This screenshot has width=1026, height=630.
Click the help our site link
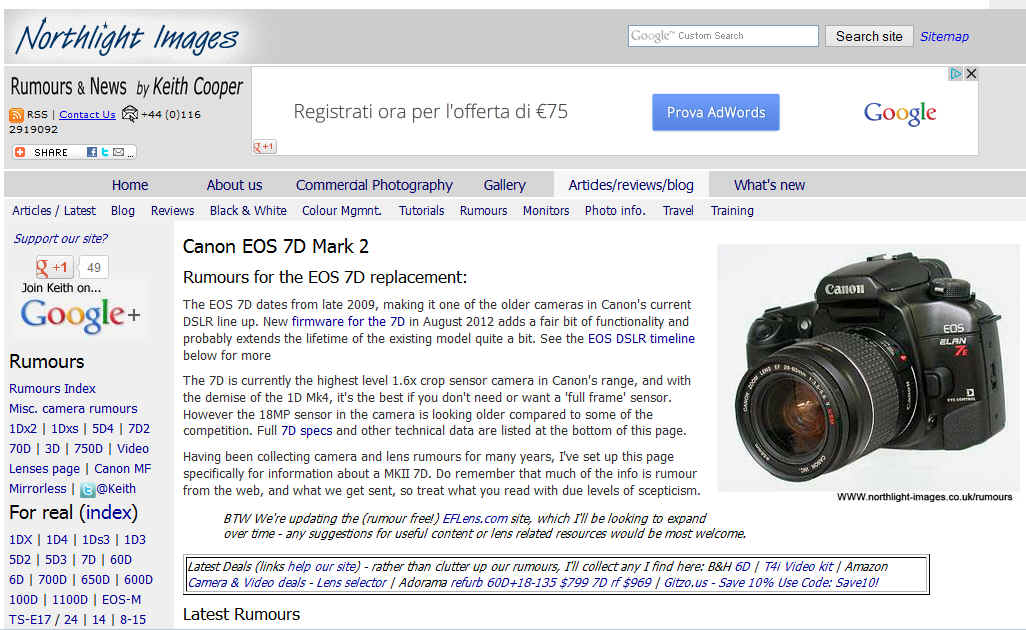(323, 567)
